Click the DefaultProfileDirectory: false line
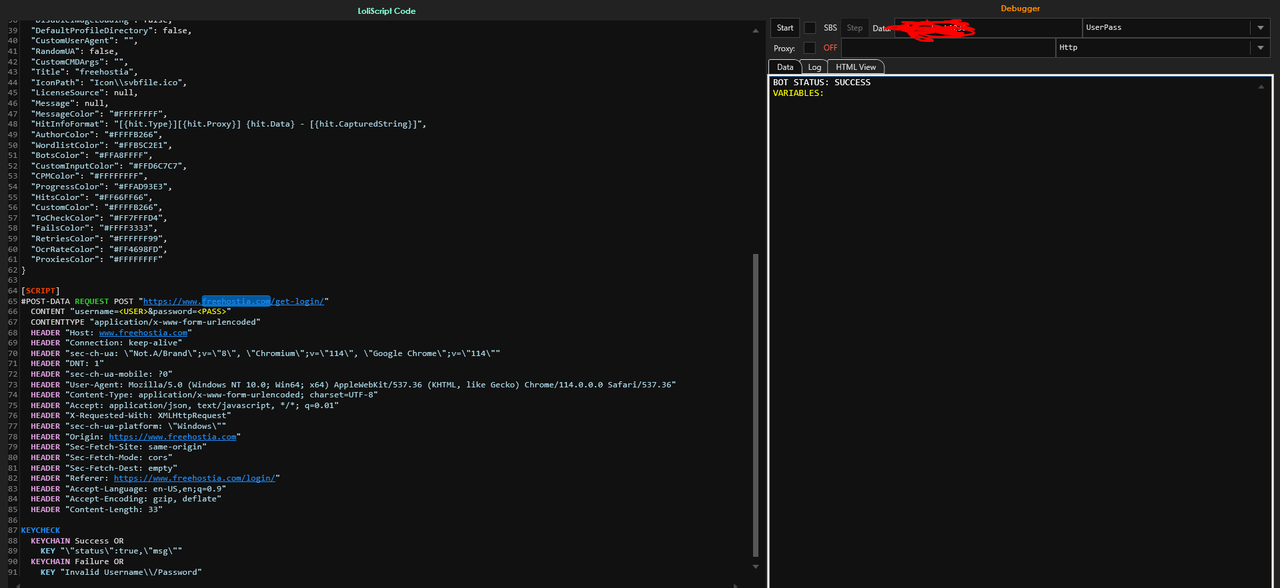This screenshot has width=1280, height=588. [111, 30]
